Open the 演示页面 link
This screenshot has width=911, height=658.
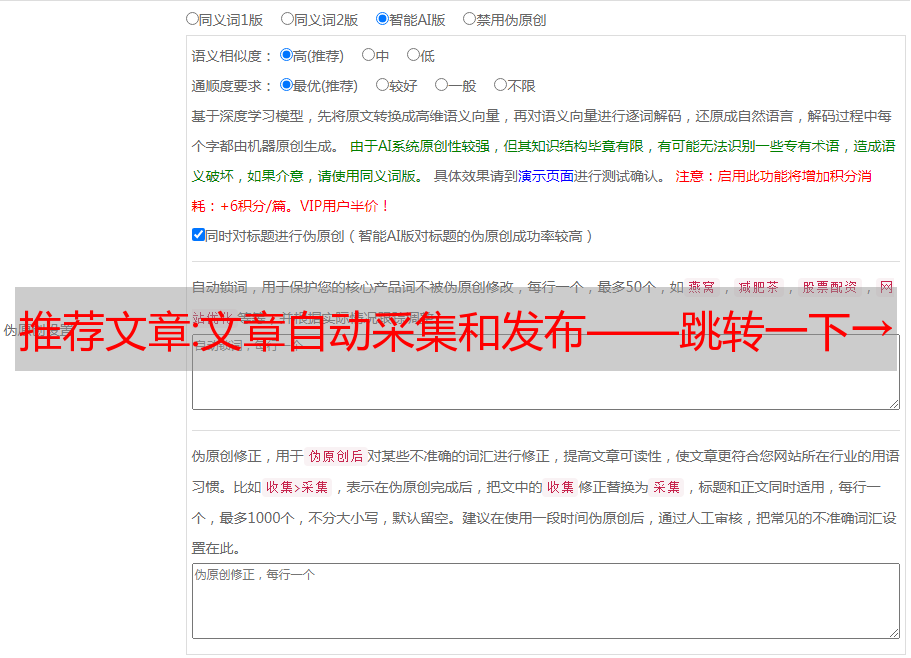click(x=545, y=176)
